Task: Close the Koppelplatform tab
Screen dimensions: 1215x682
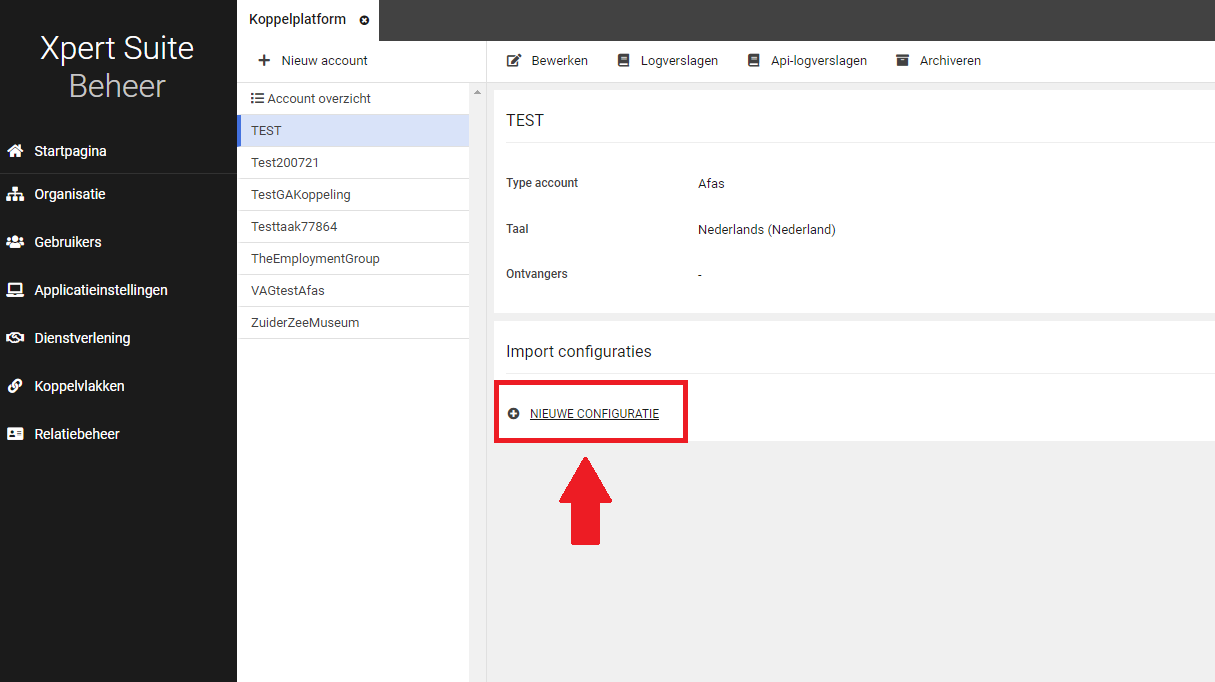Action: tap(364, 20)
